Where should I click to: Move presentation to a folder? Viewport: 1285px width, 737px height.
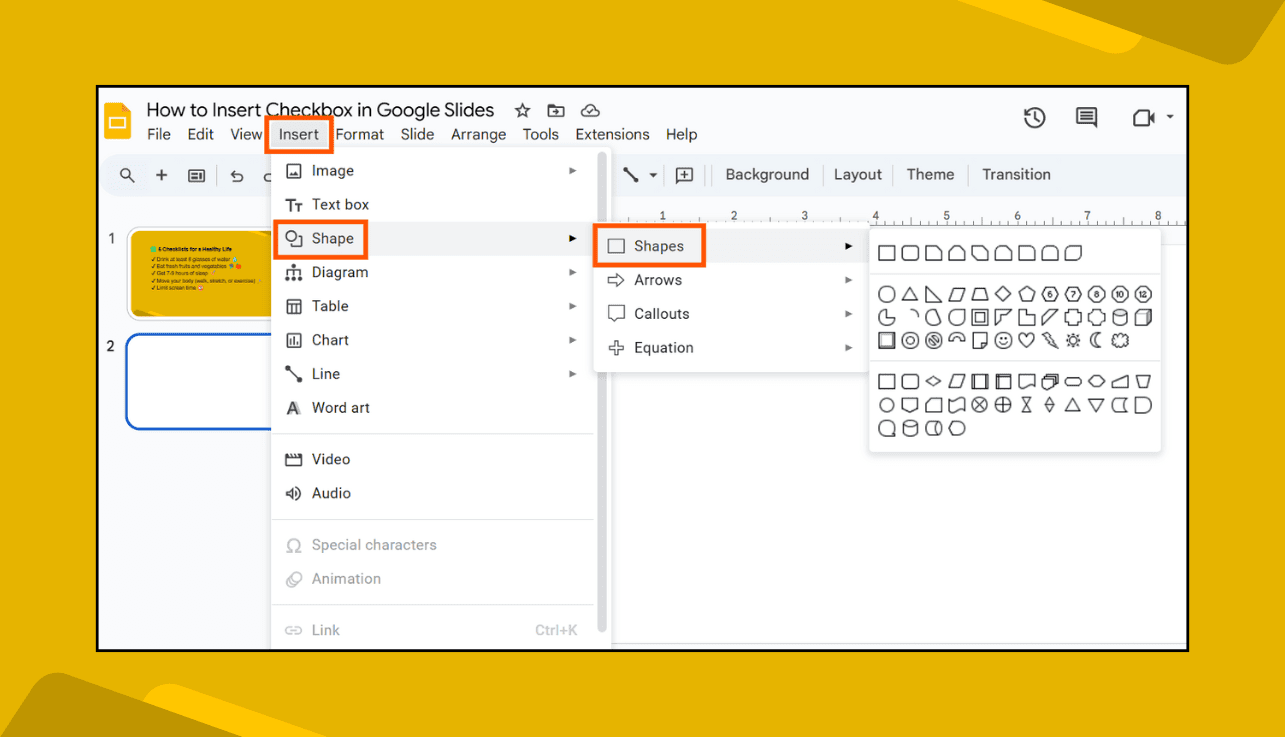click(x=556, y=110)
